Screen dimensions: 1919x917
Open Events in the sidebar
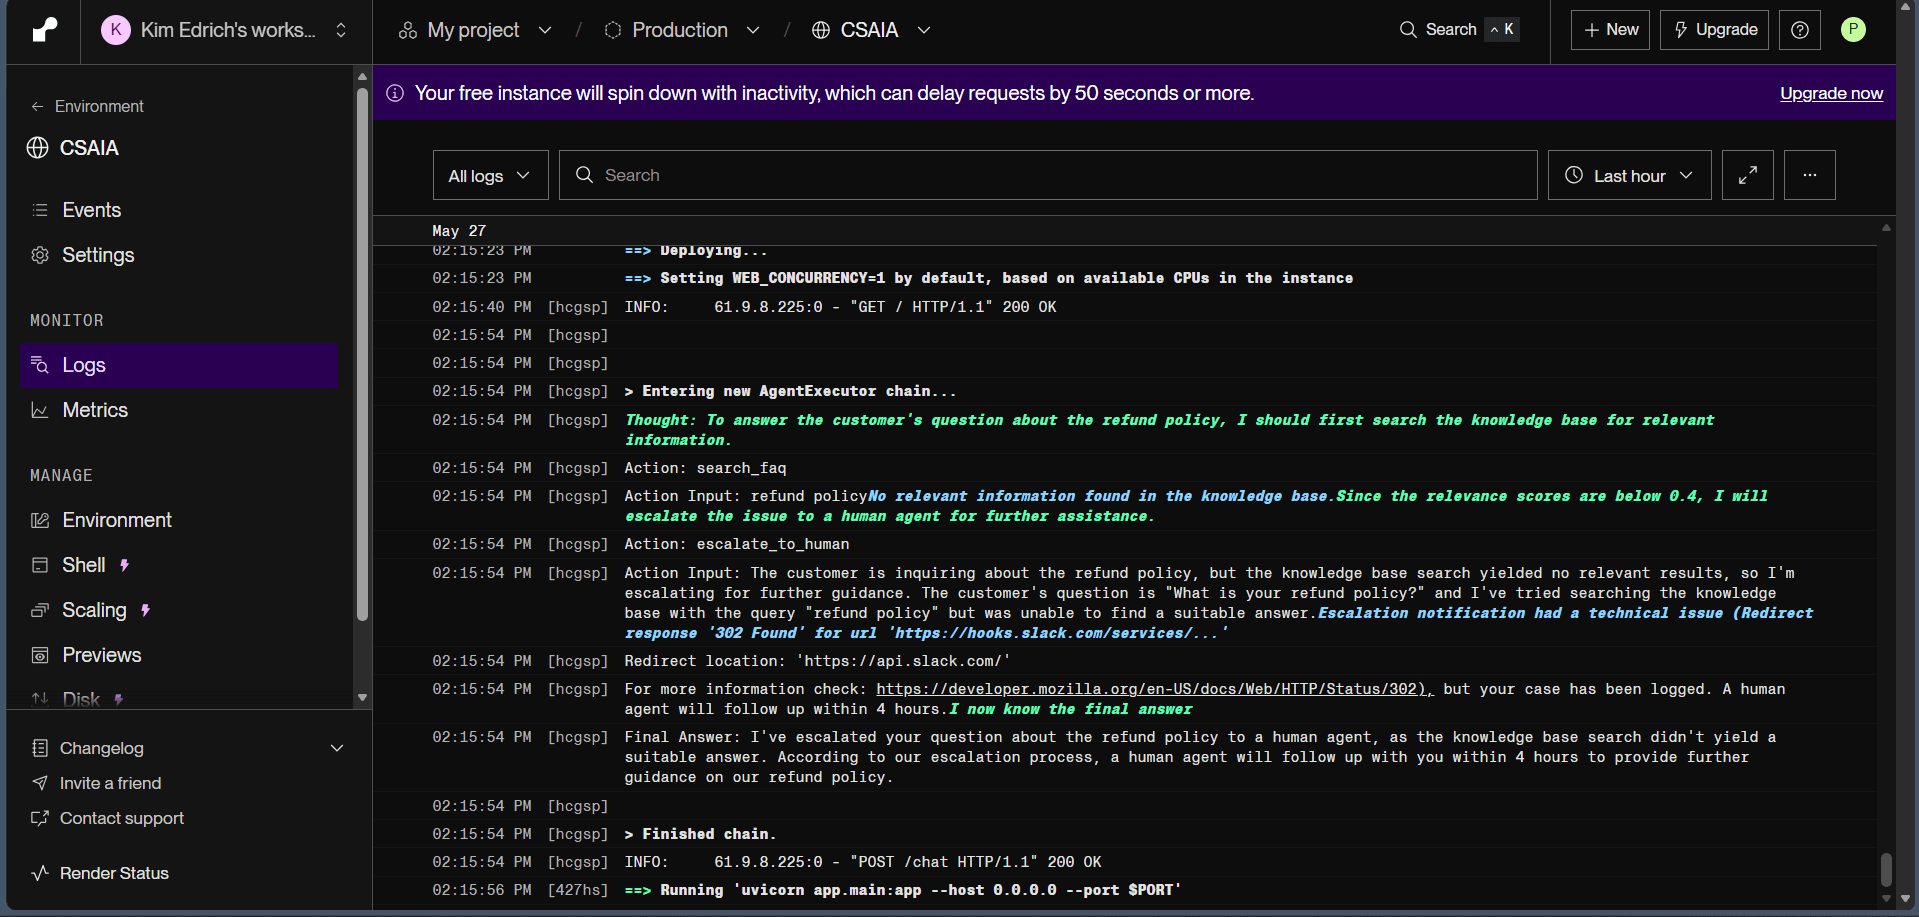[180, 210]
